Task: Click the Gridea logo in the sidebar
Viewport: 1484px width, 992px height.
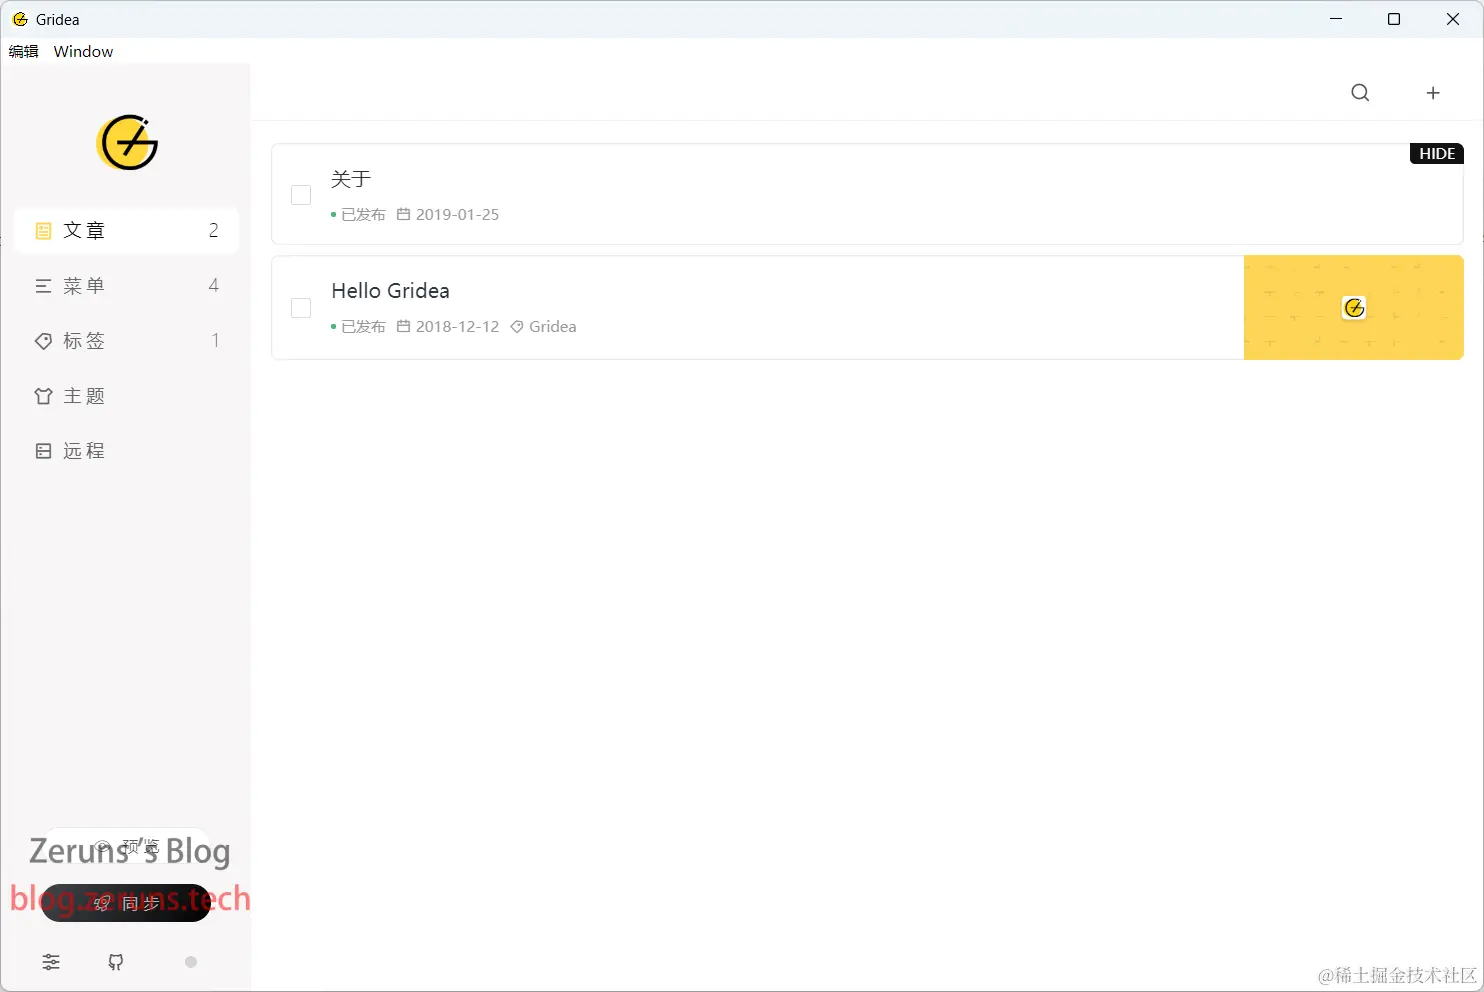Action: [127, 142]
